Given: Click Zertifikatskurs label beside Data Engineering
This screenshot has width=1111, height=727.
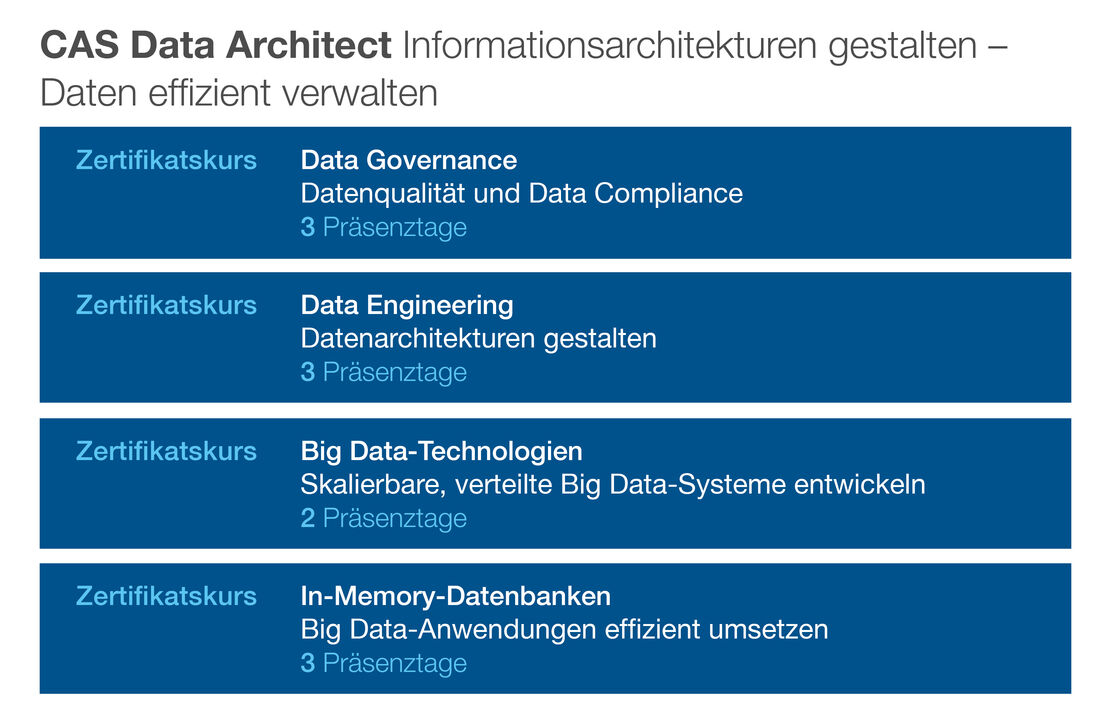Looking at the screenshot, I should point(167,305).
